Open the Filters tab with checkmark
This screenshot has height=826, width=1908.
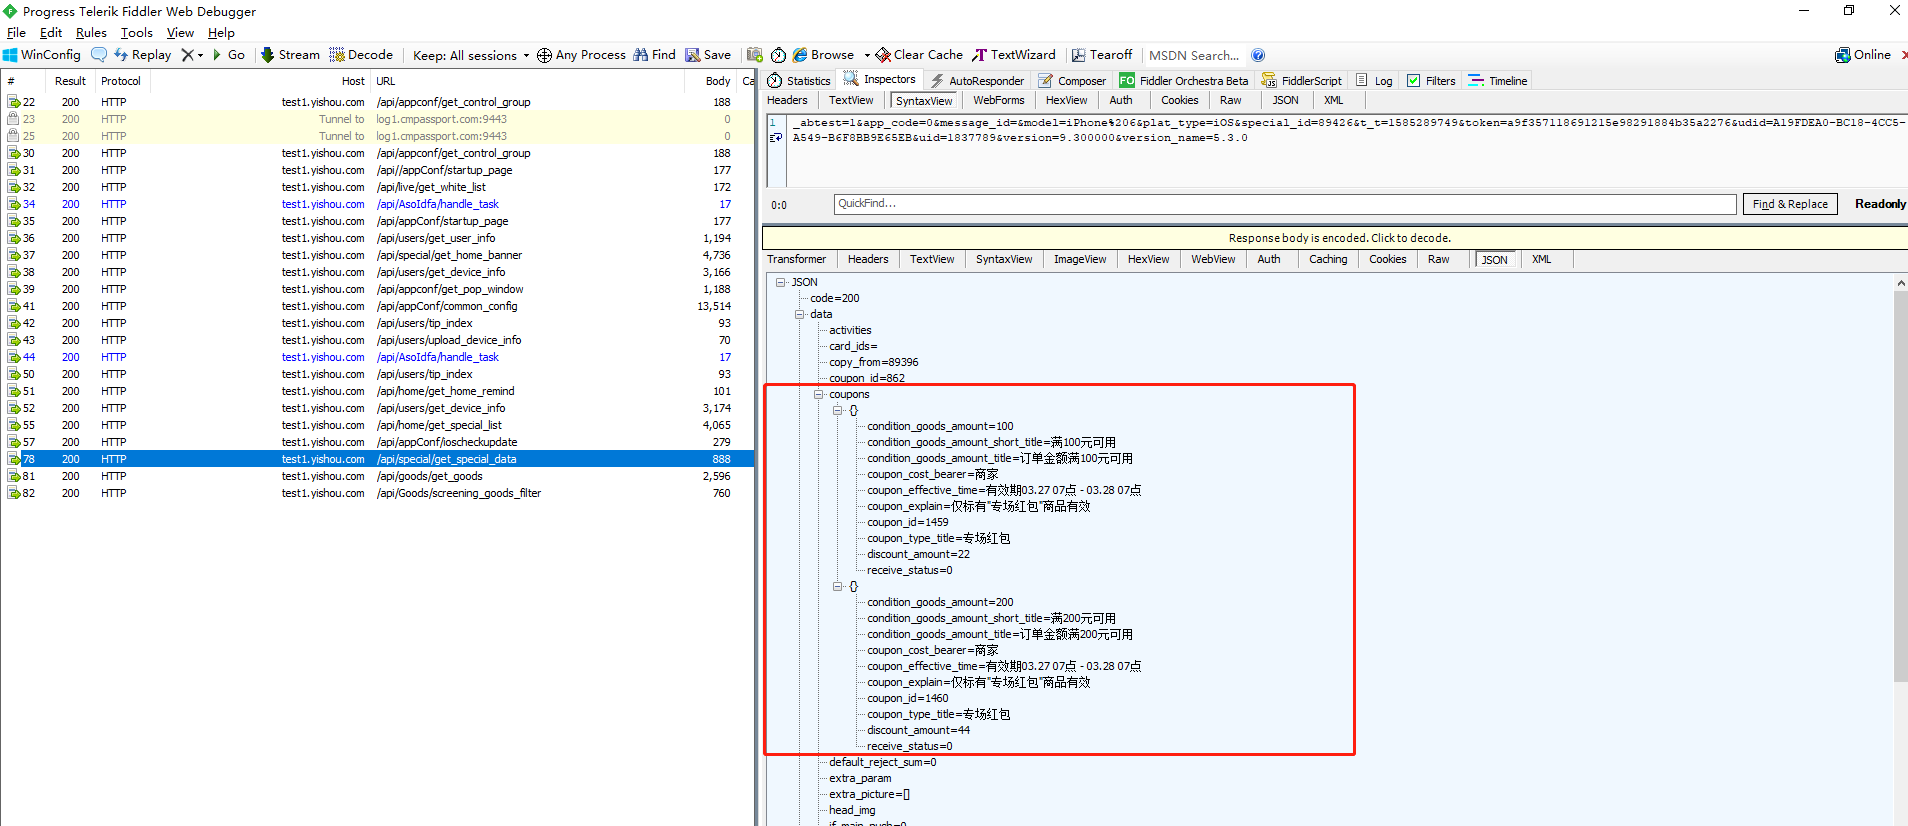1431,81
